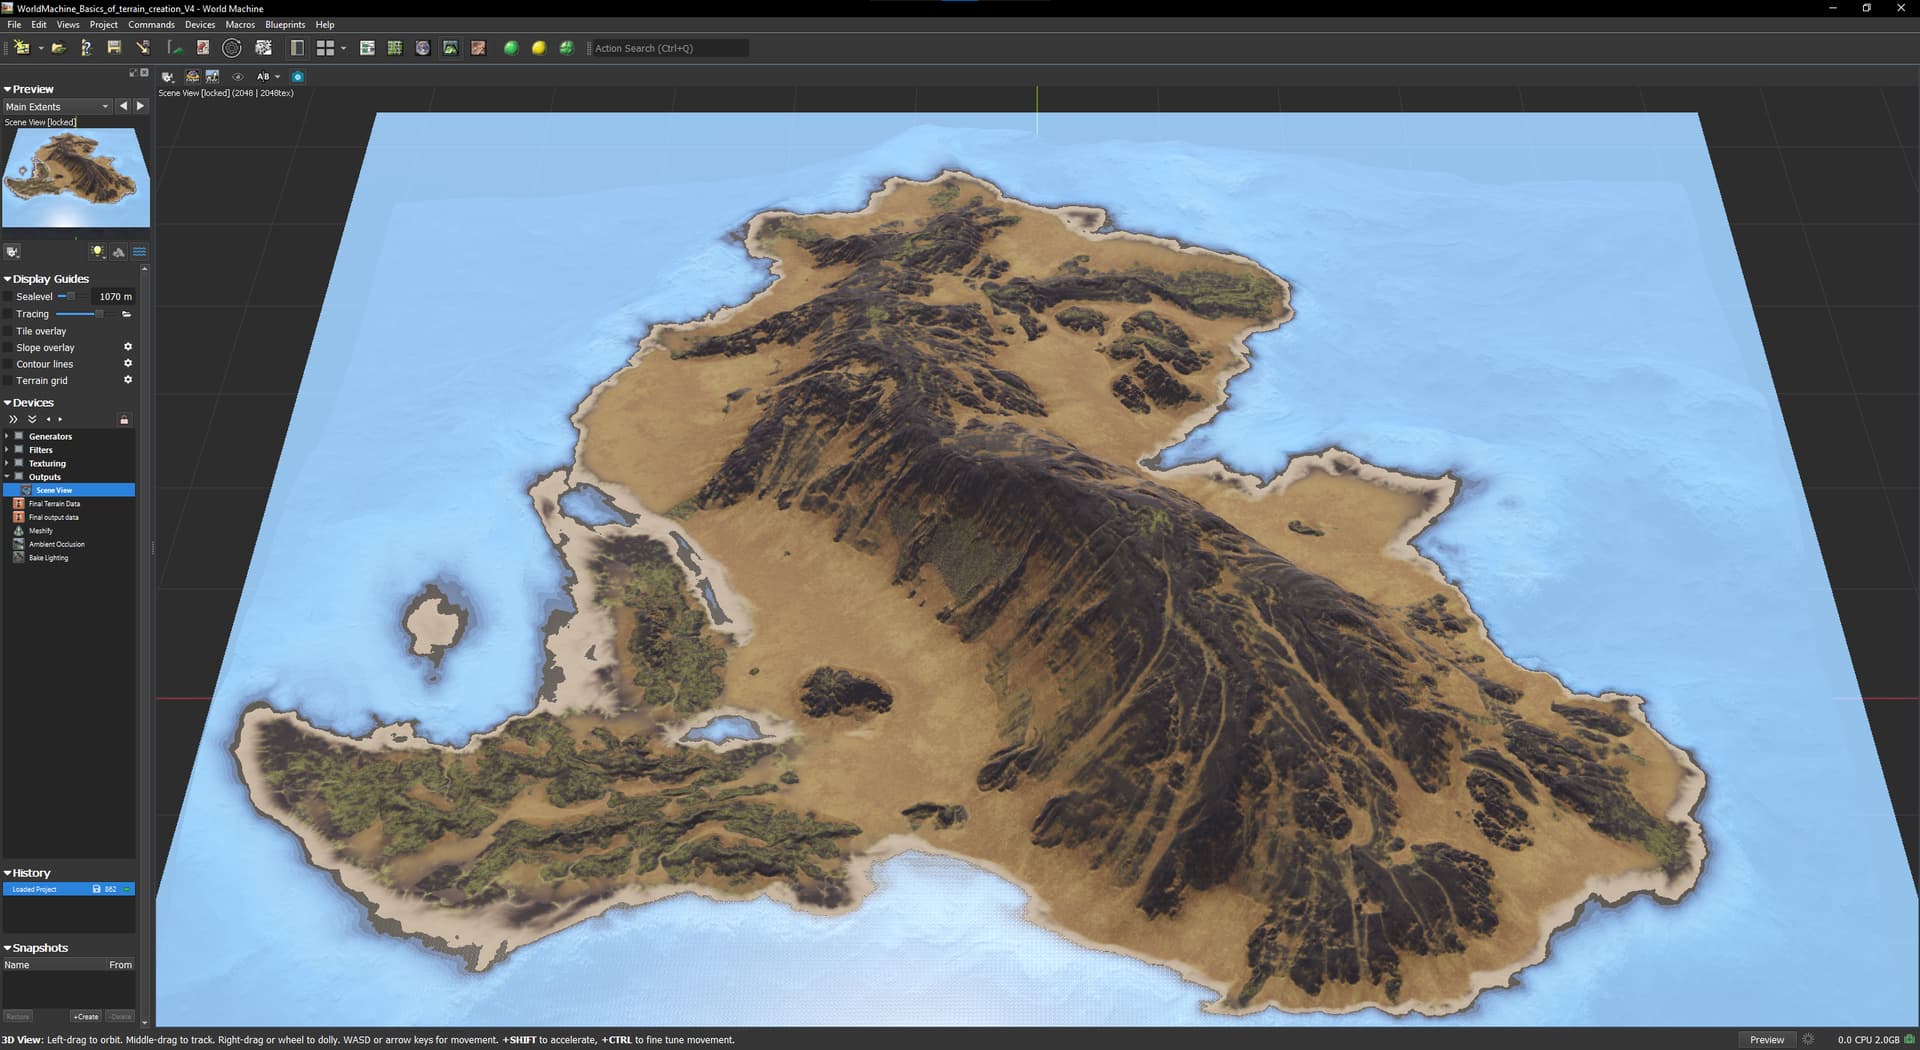Click the arrow-to-page toolbar icon after Save
1920x1050 pixels.
(143, 48)
